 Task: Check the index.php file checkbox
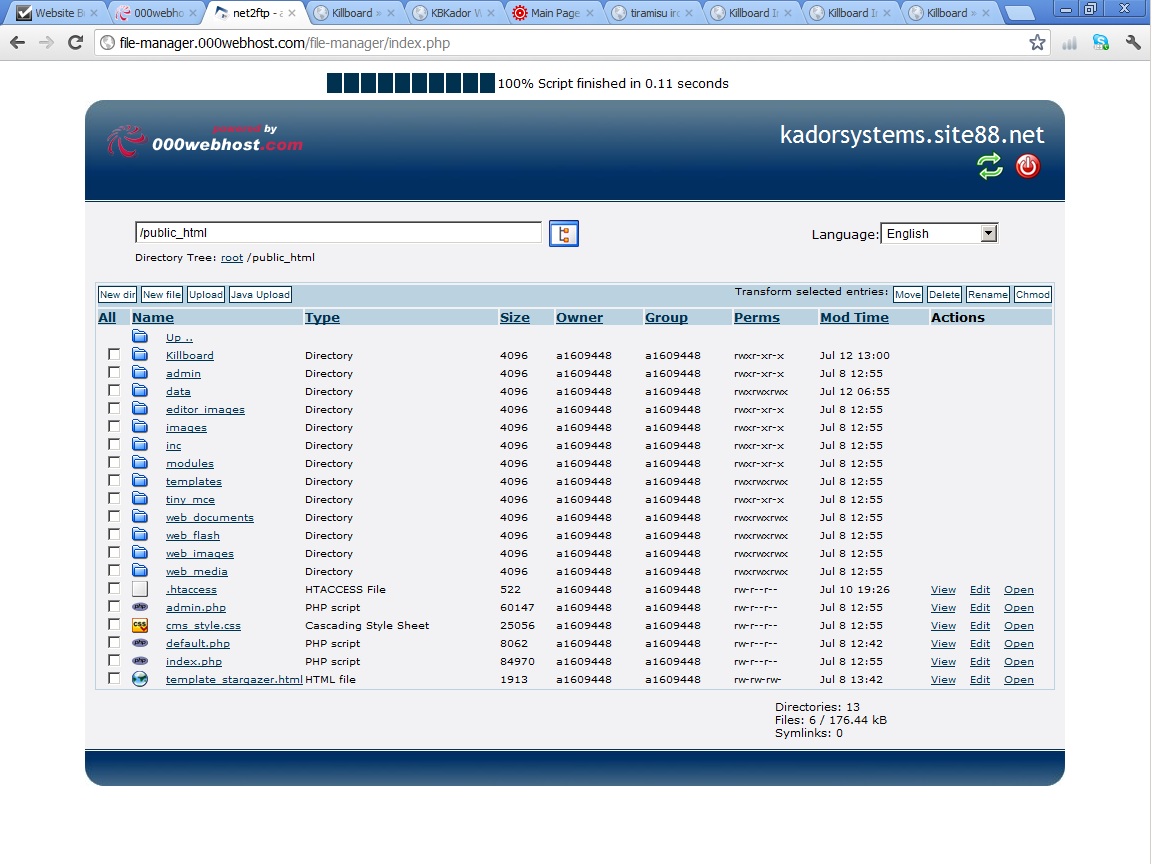(114, 660)
